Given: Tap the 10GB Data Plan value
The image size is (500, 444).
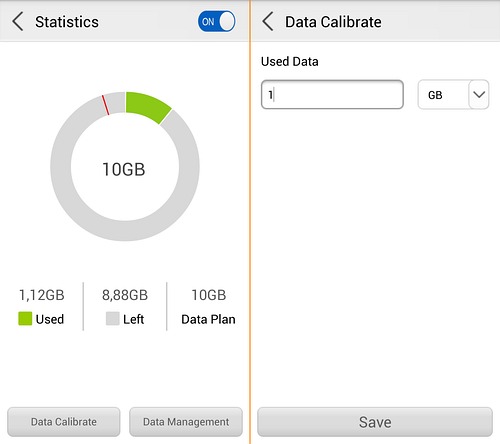Looking at the screenshot, I should pyautogui.click(x=209, y=295).
